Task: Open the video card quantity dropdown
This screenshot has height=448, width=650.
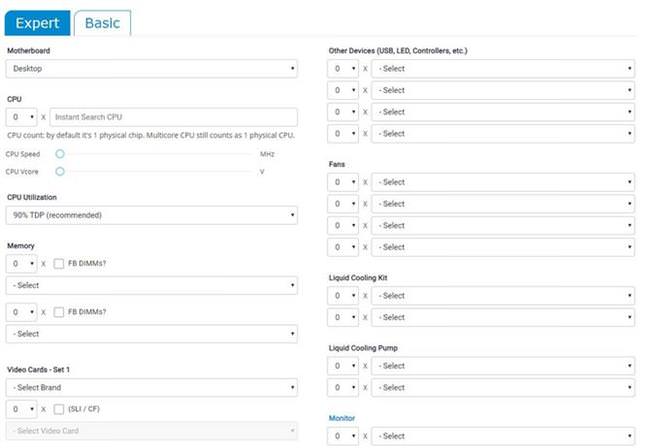Action: click(x=22, y=409)
